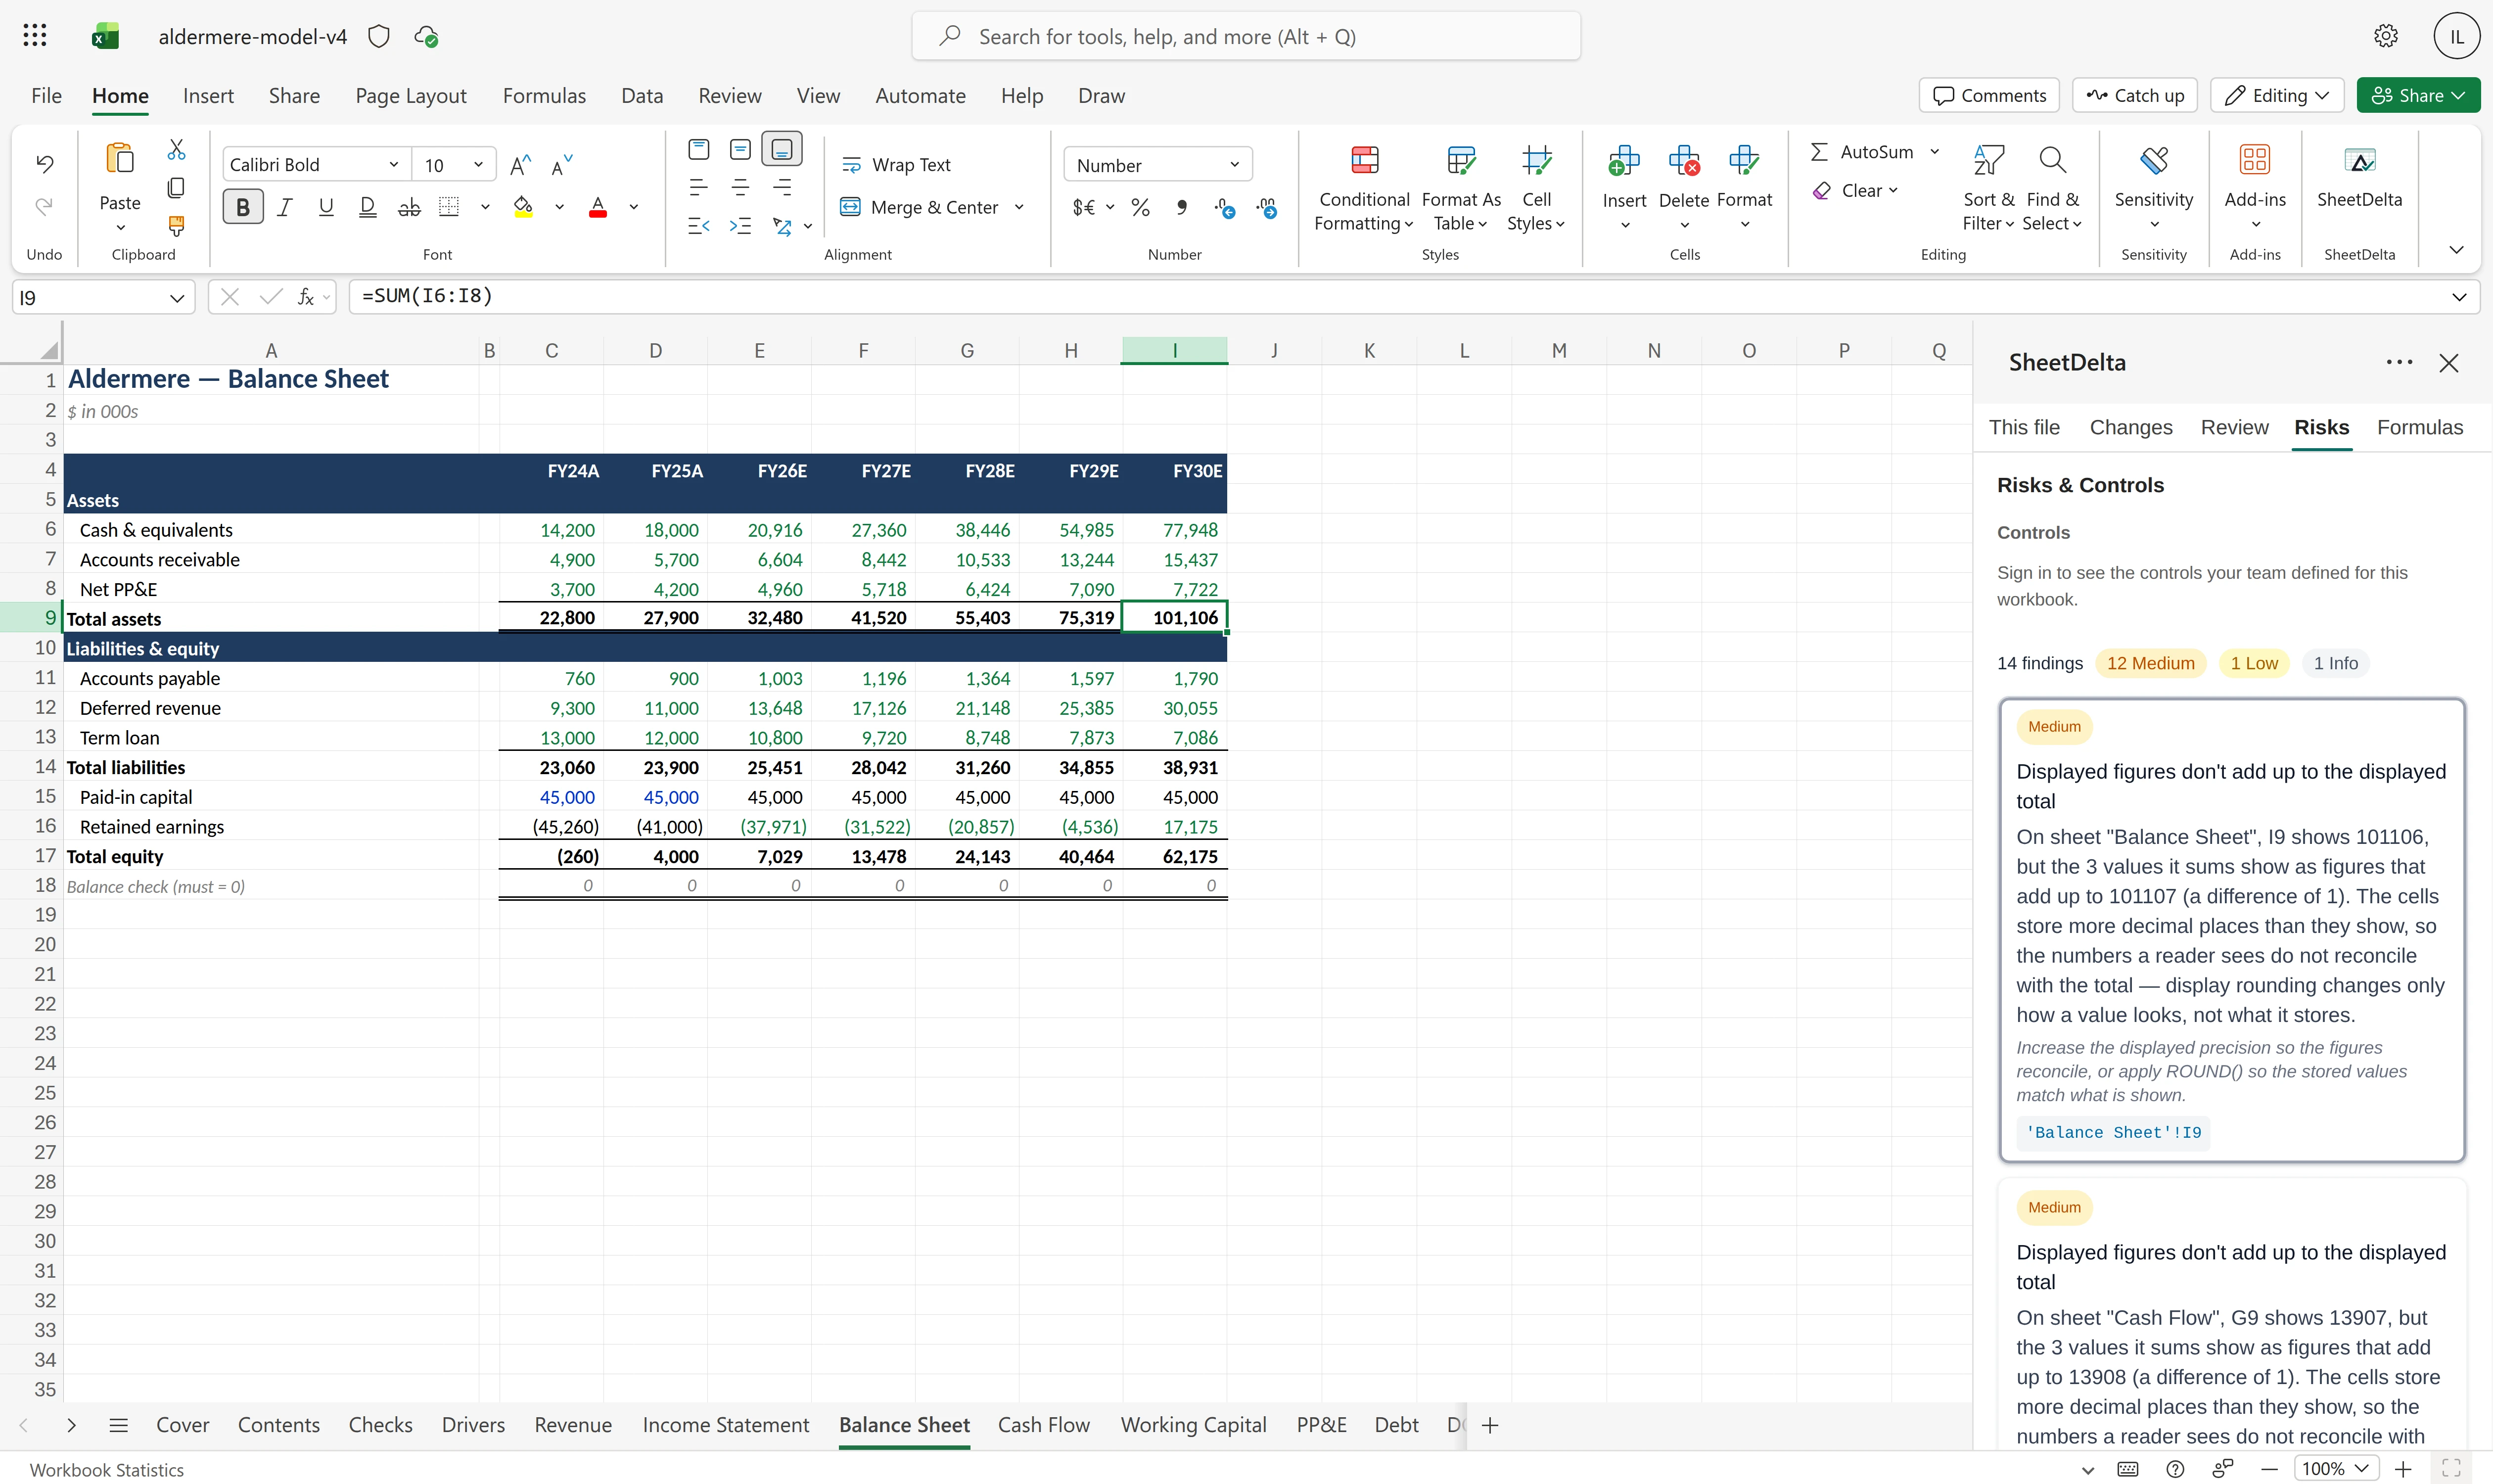Click the Catch up button
Image resolution: width=2493 pixels, height=1484 pixels.
pyautogui.click(x=2135, y=96)
